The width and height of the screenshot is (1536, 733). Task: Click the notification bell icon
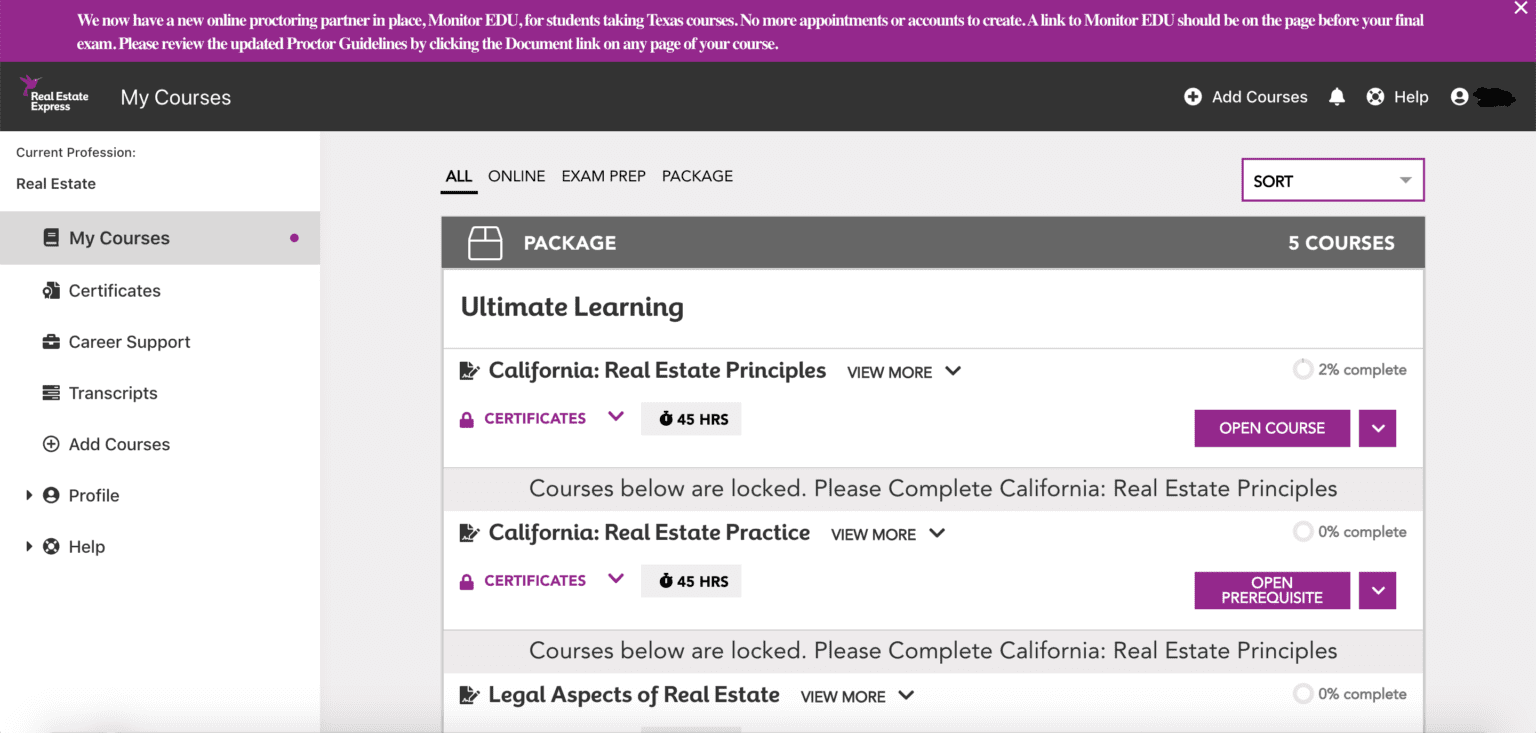(x=1337, y=97)
